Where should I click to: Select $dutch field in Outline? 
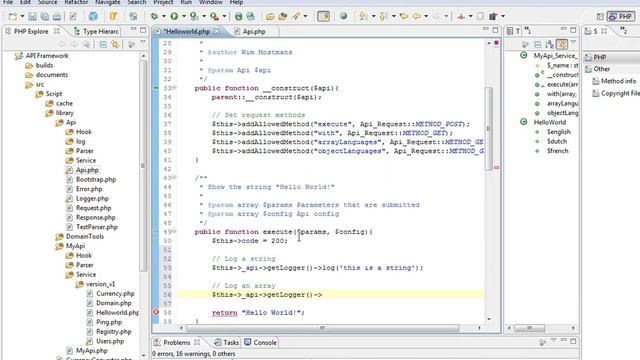[557, 141]
